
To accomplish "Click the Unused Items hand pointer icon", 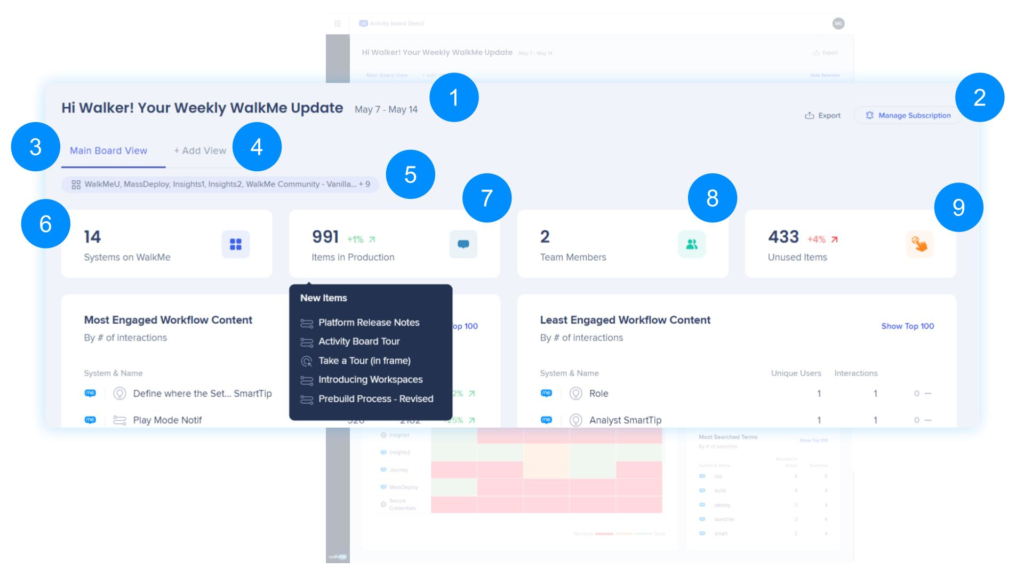I will (920, 244).
